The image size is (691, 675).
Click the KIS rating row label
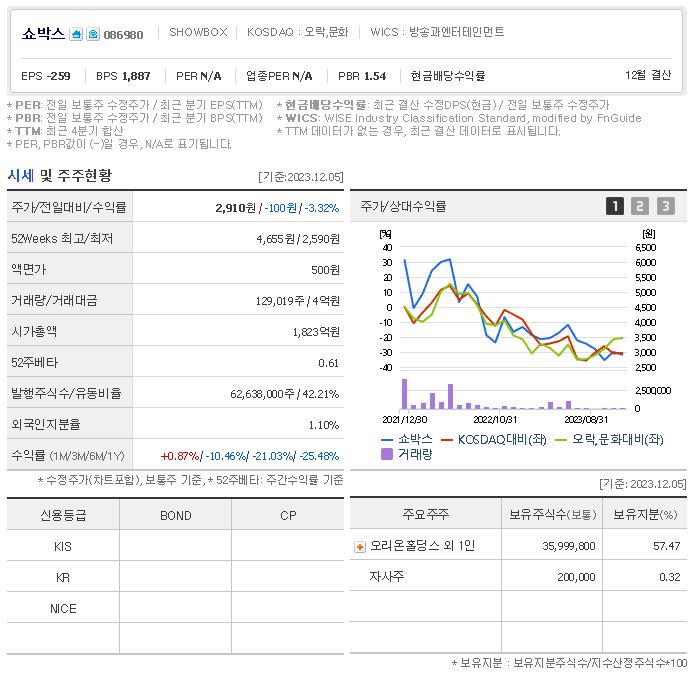coord(63,546)
